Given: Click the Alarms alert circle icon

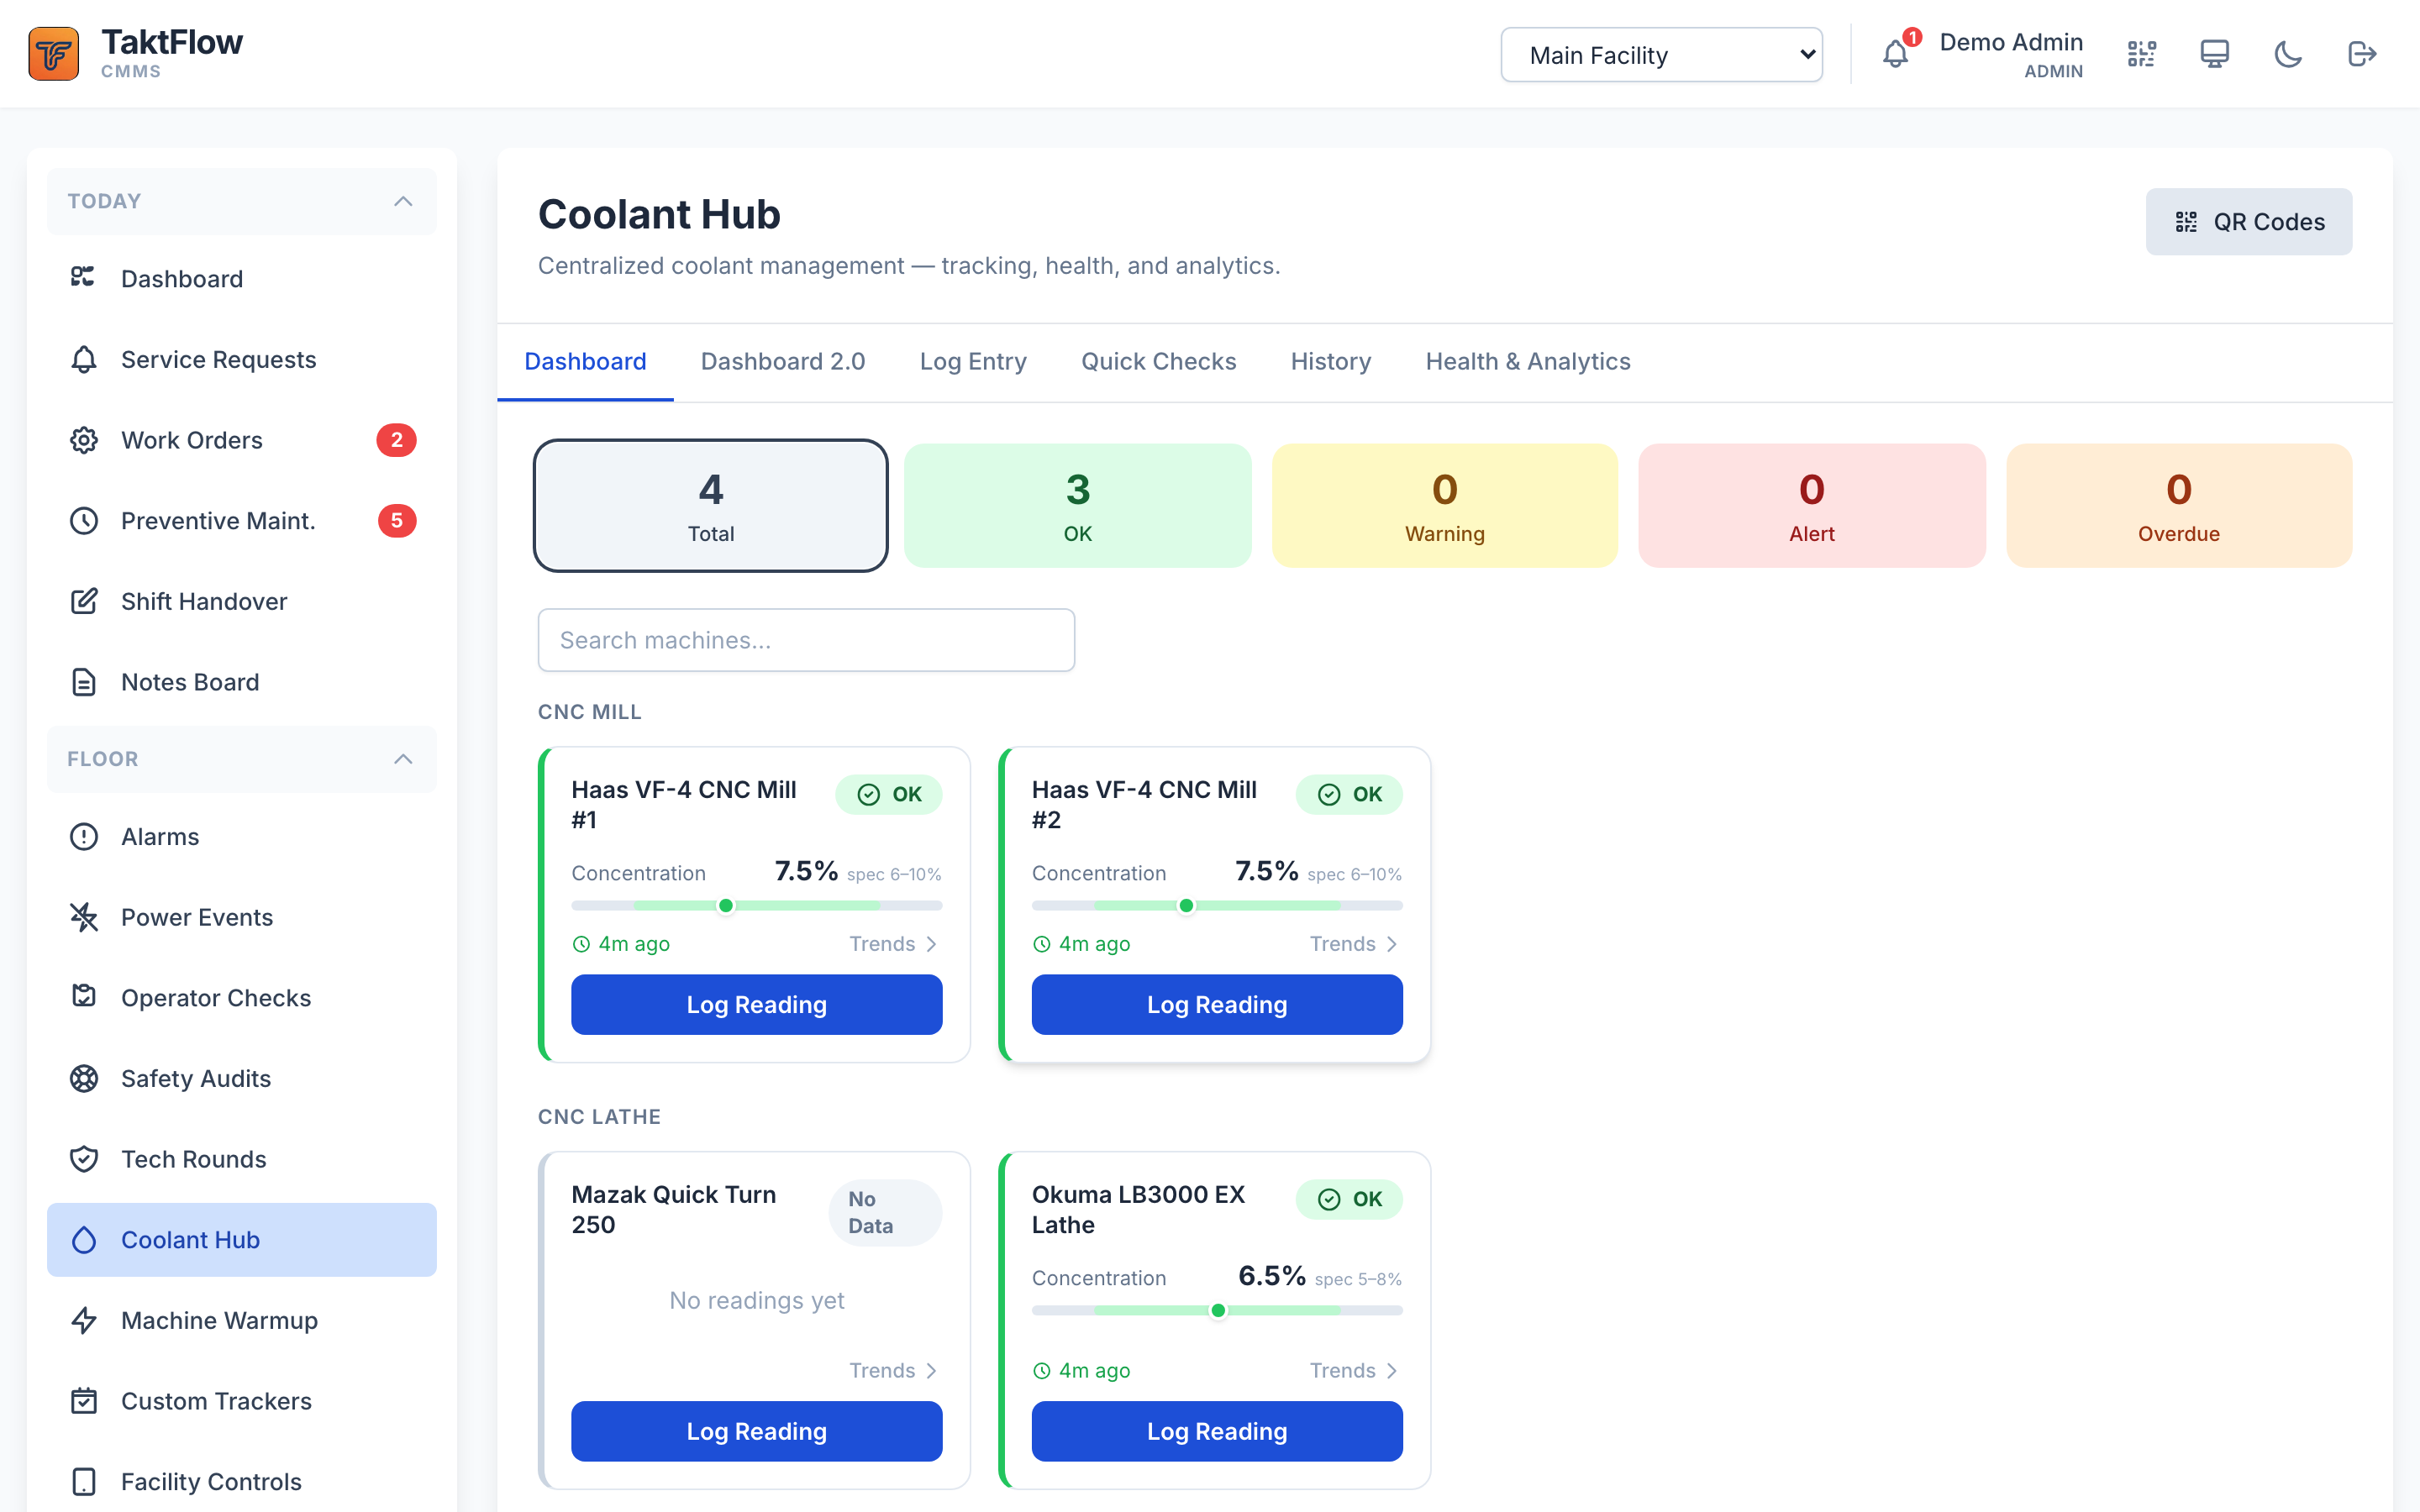Looking at the screenshot, I should coord(84,836).
